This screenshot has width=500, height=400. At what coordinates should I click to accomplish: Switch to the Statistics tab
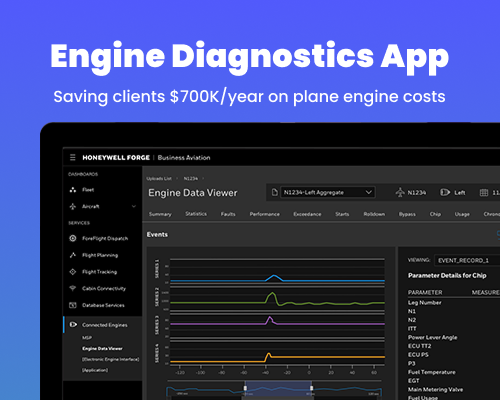[x=196, y=214]
